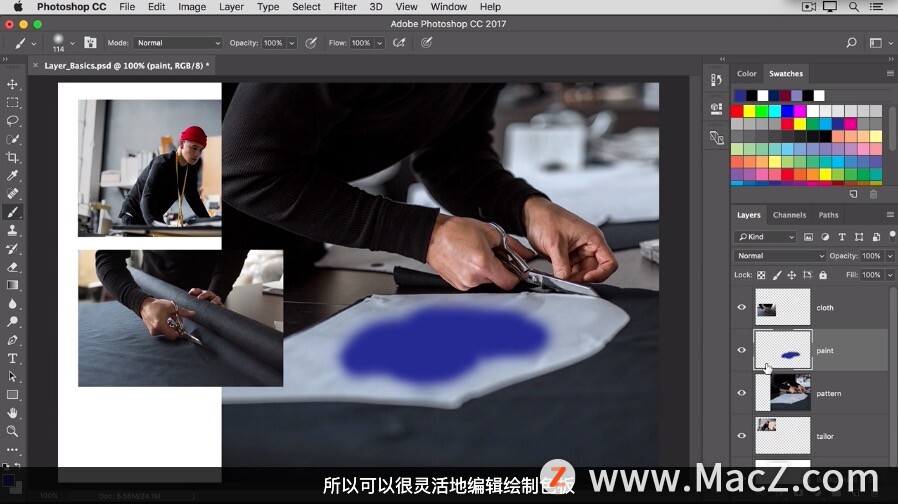Select the Eraser tool
The image size is (898, 504).
pos(12,267)
